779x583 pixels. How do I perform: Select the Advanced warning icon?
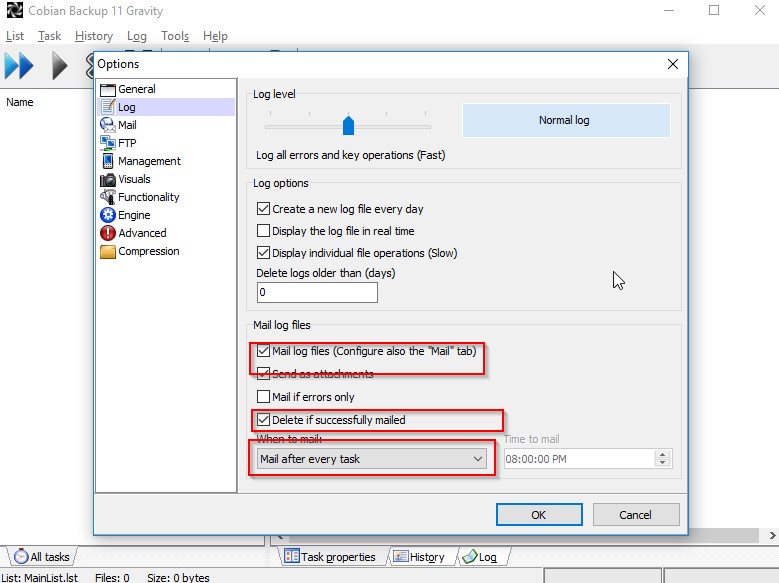pyautogui.click(x=108, y=233)
